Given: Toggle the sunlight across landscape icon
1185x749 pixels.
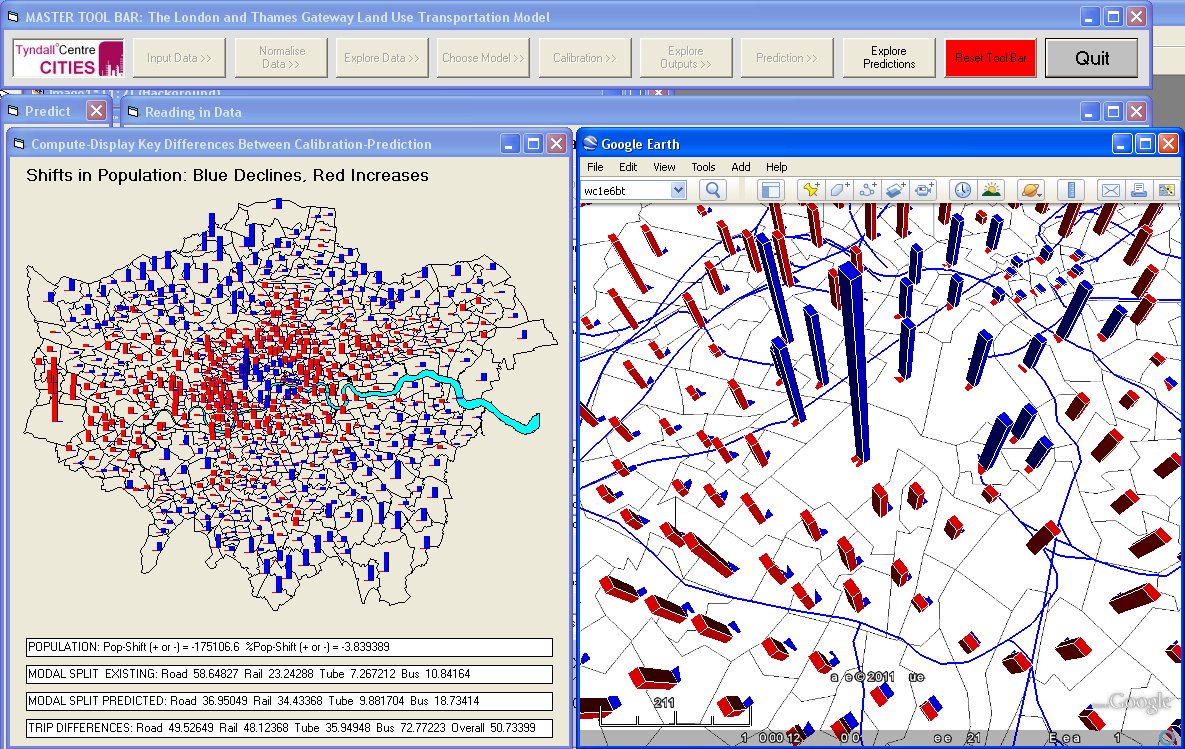Looking at the screenshot, I should [990, 190].
